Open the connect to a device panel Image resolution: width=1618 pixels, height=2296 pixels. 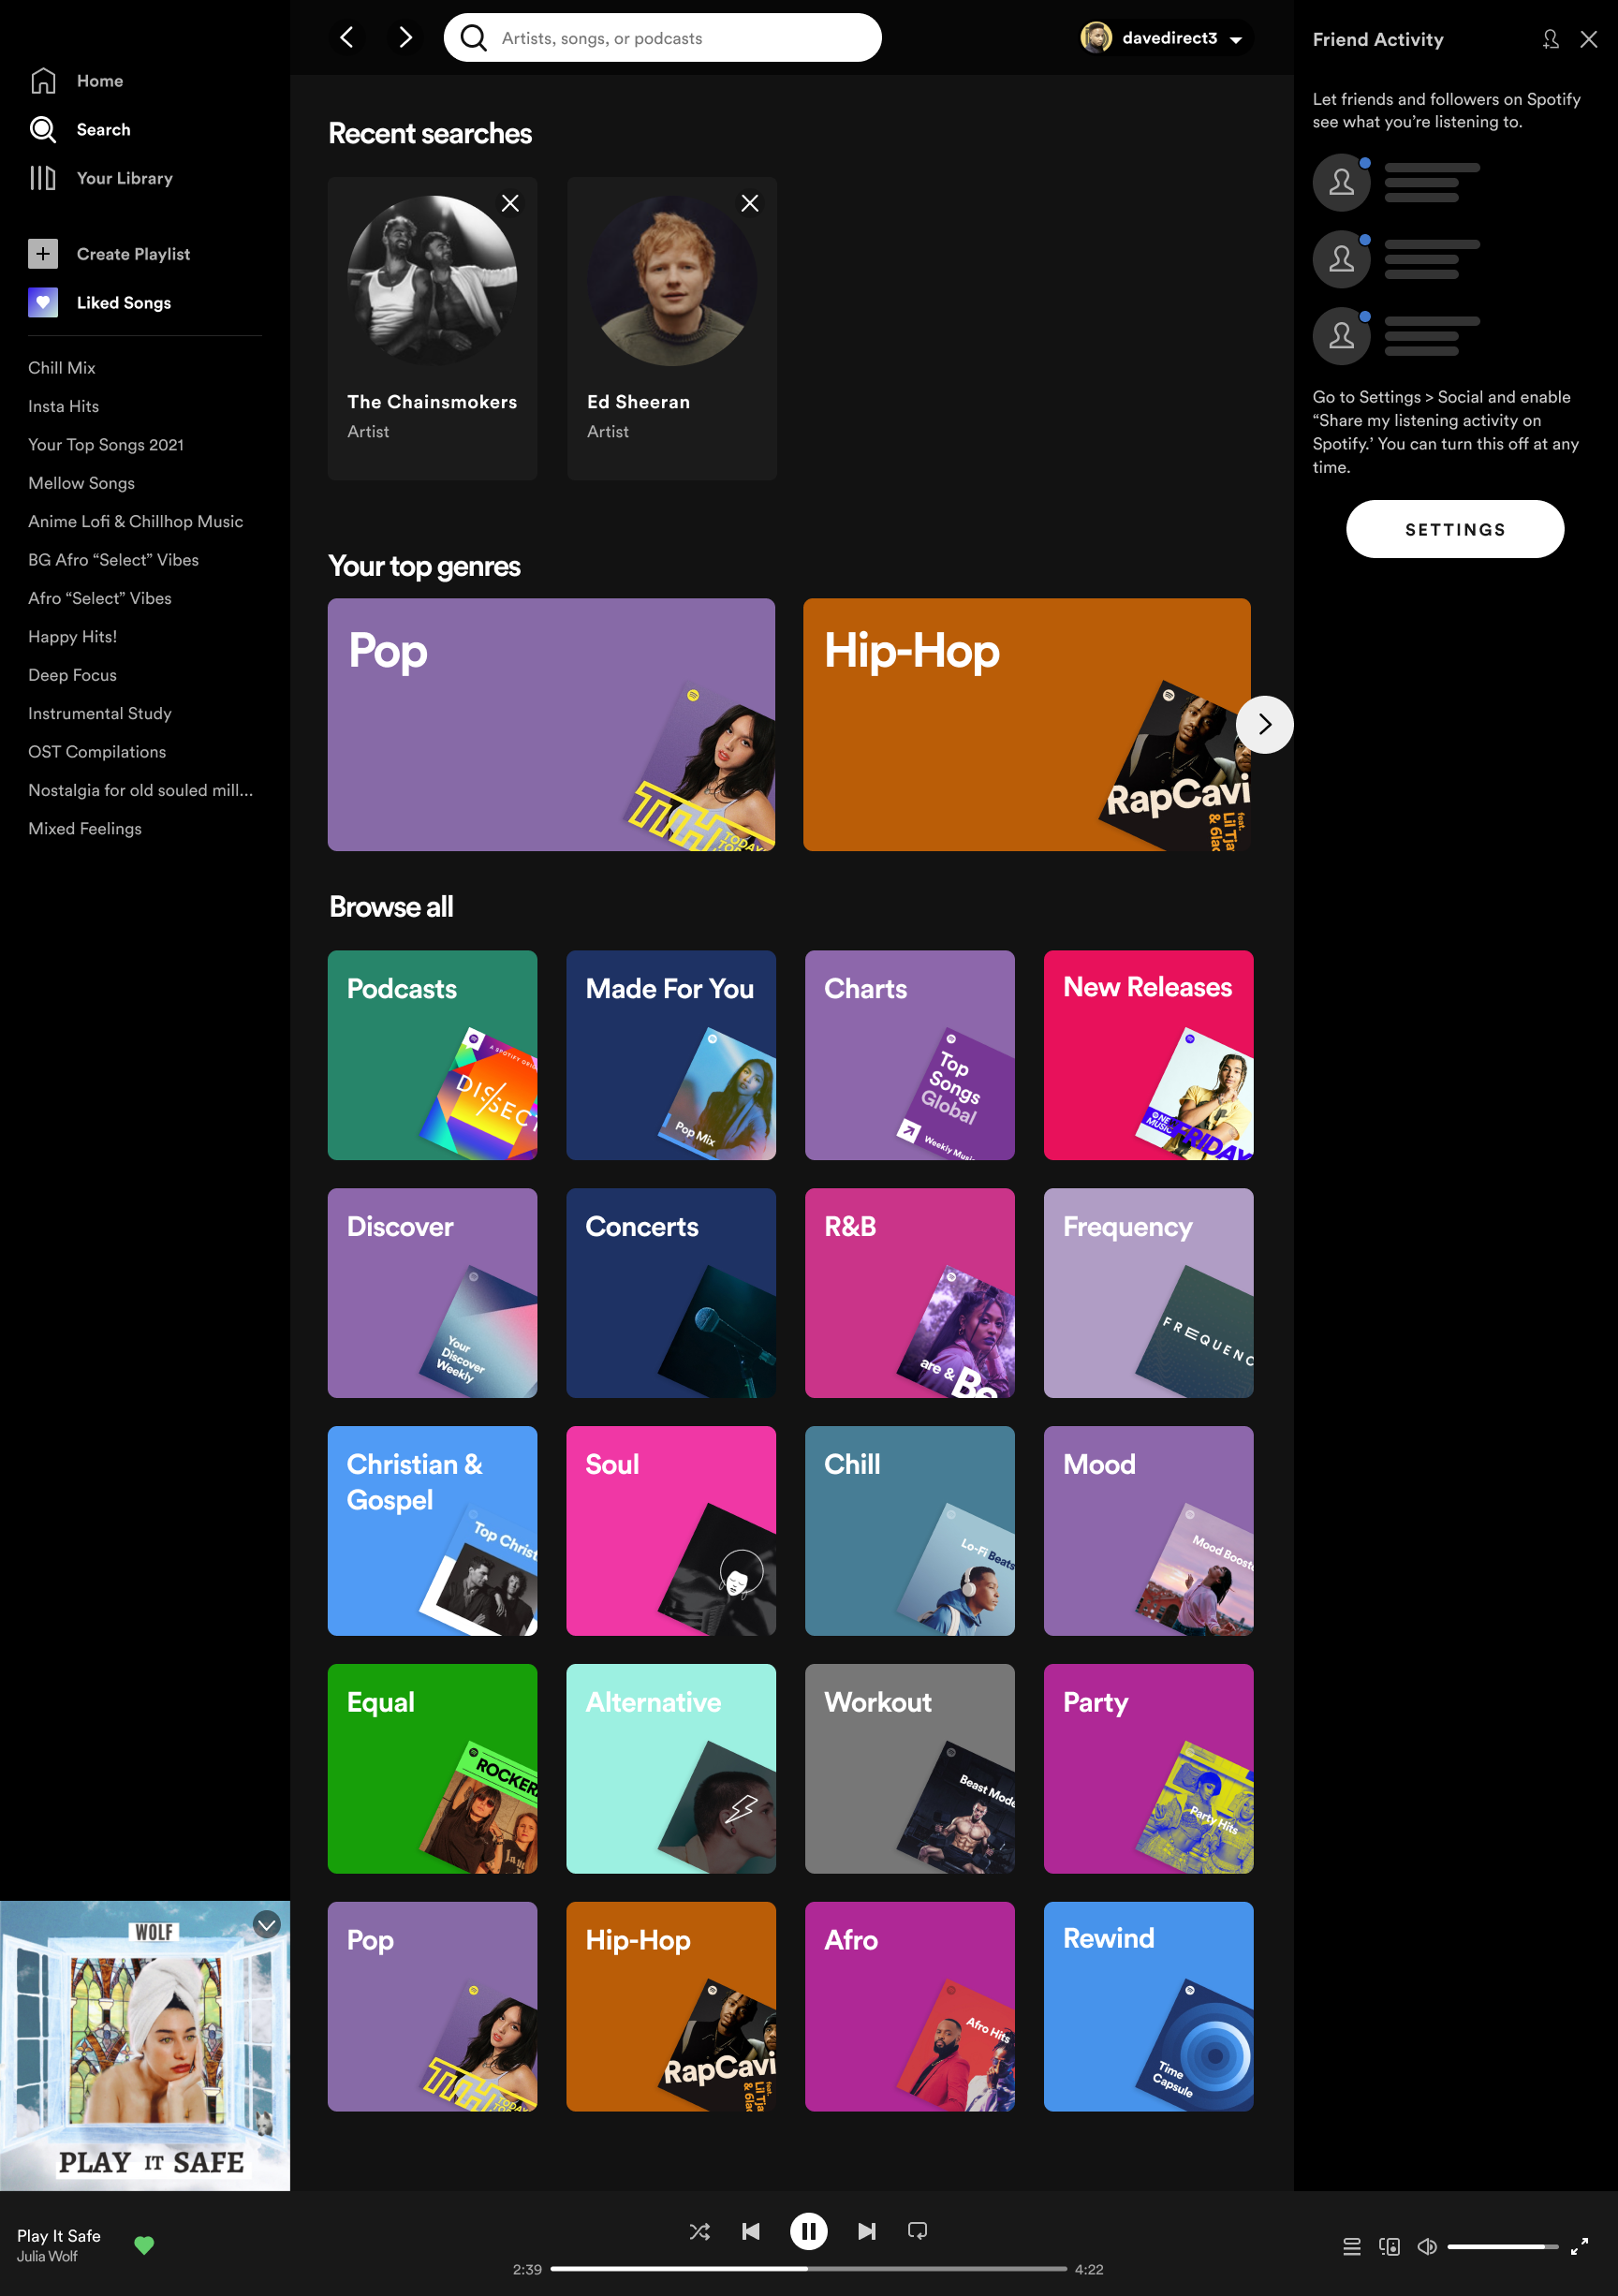click(1390, 2246)
